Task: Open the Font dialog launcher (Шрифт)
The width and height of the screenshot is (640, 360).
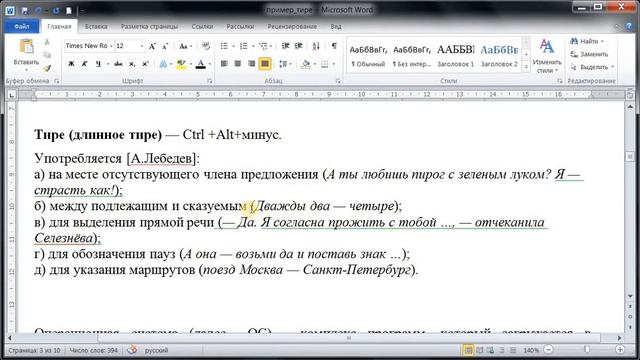Action: click(x=210, y=81)
